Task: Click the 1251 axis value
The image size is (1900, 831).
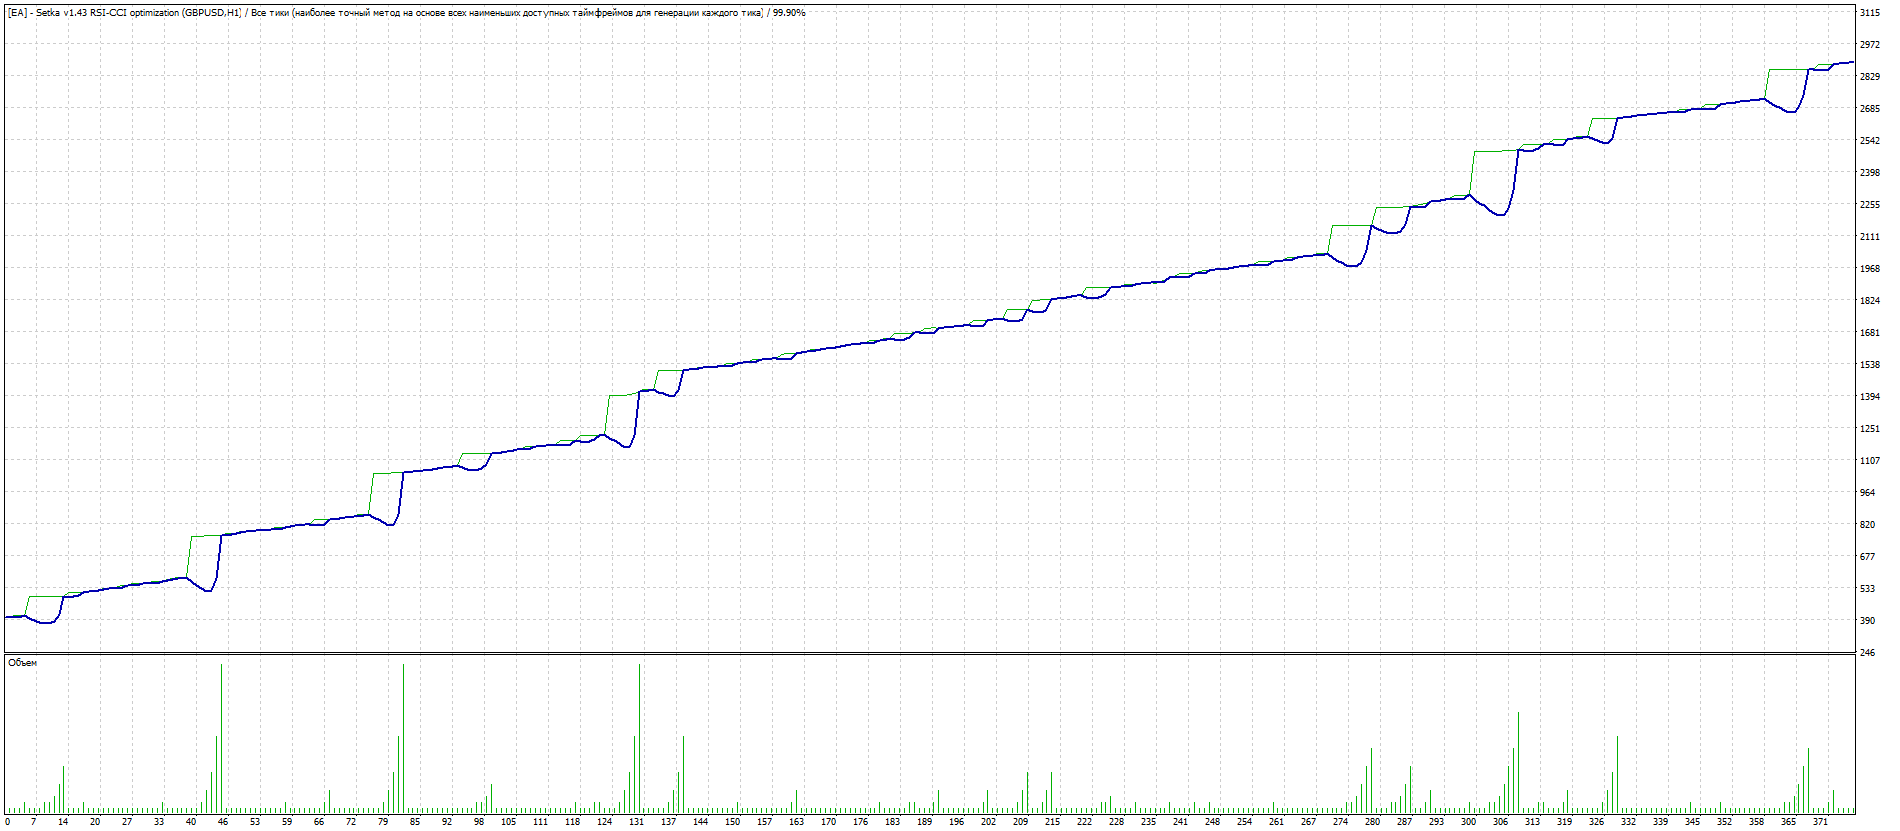Action: point(1870,429)
